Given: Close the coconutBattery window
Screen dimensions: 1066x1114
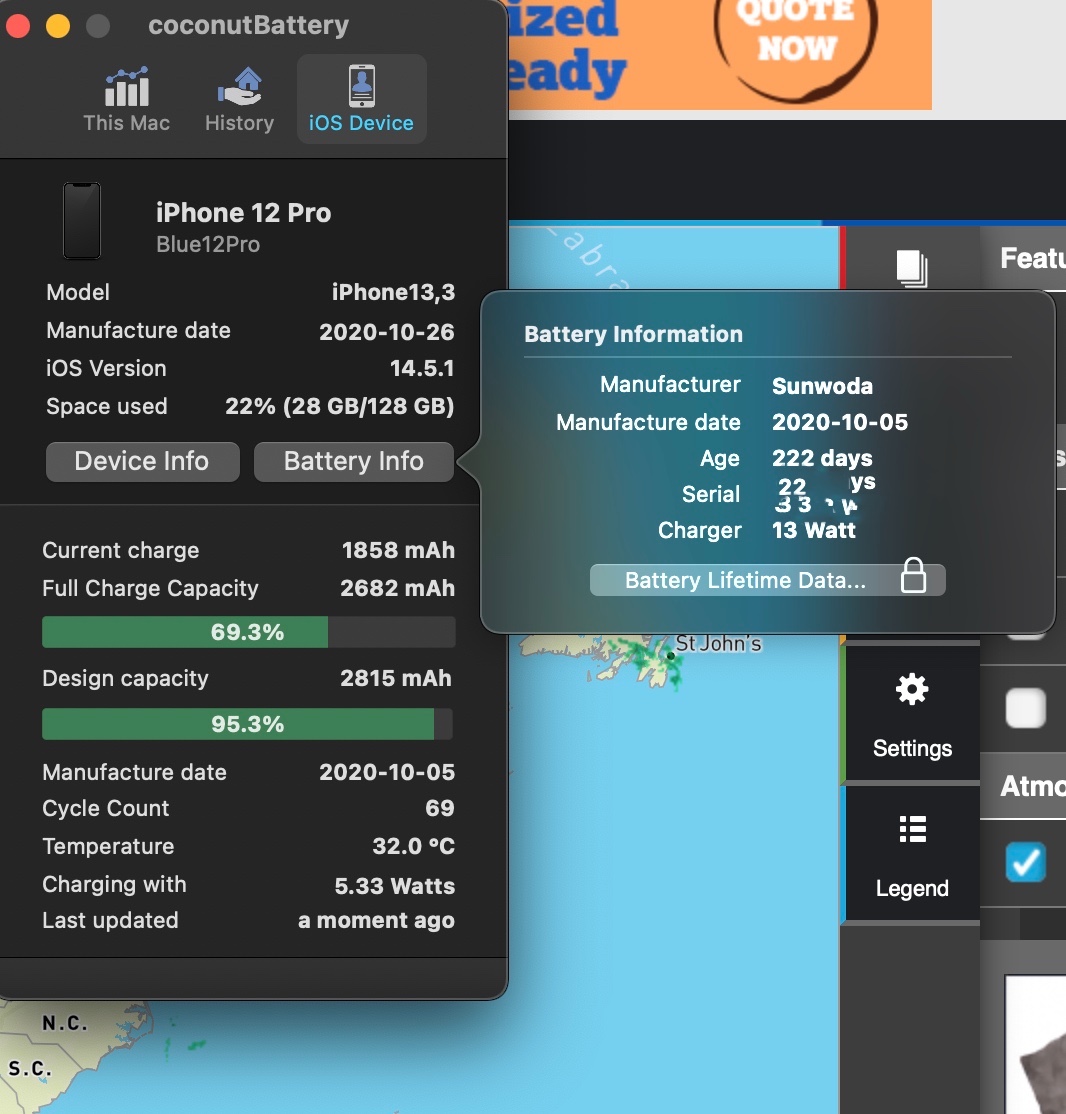Looking at the screenshot, I should [18, 26].
